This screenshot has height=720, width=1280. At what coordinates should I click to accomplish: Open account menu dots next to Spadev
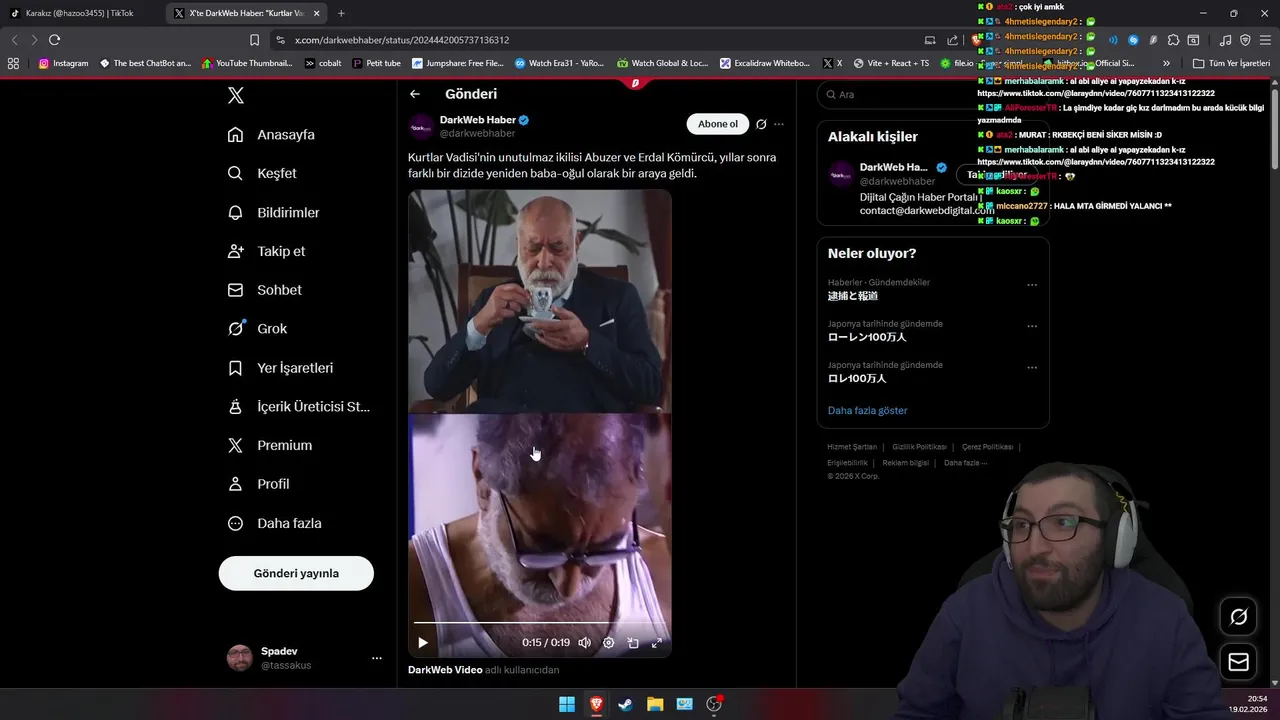click(x=377, y=658)
